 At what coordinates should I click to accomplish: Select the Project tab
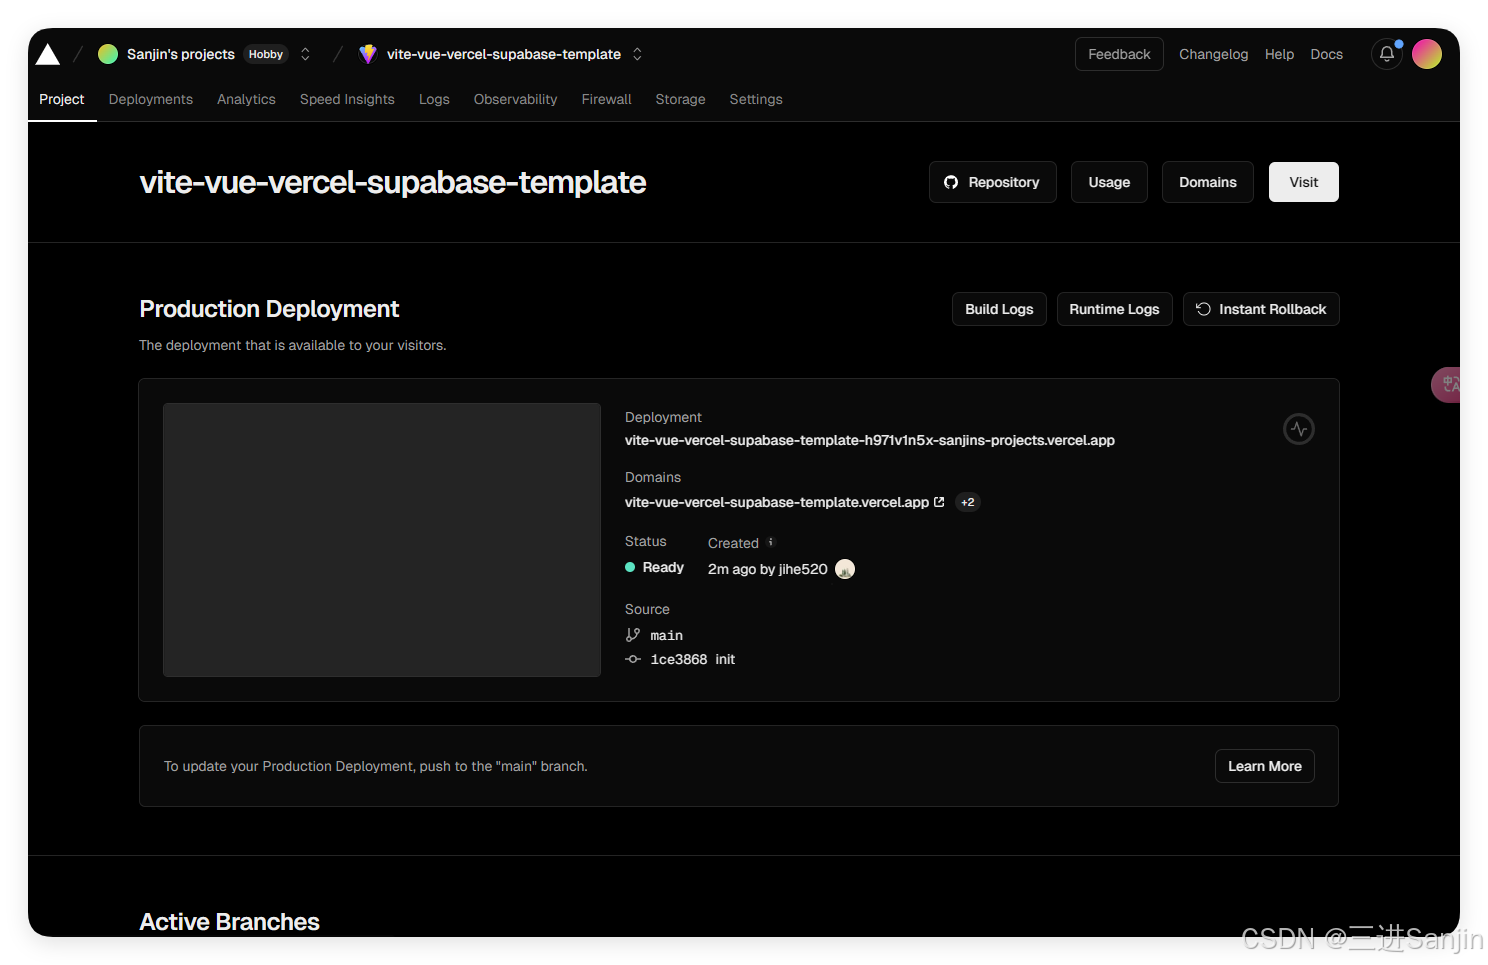click(62, 99)
